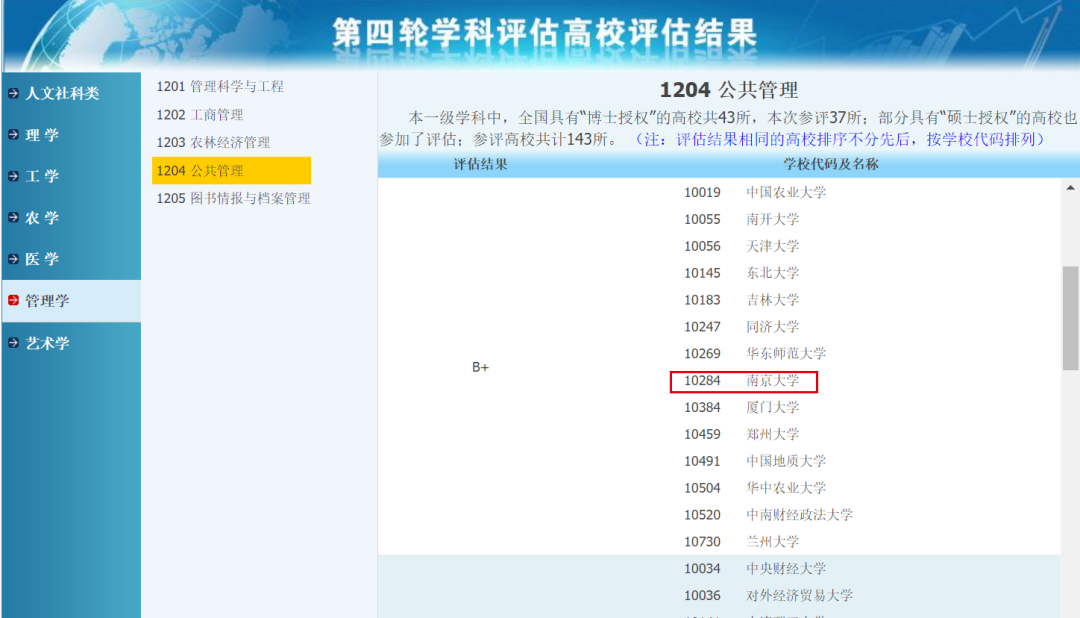Click the 10520 中南财经政法大学 row
The image size is (1080, 618).
point(768,515)
